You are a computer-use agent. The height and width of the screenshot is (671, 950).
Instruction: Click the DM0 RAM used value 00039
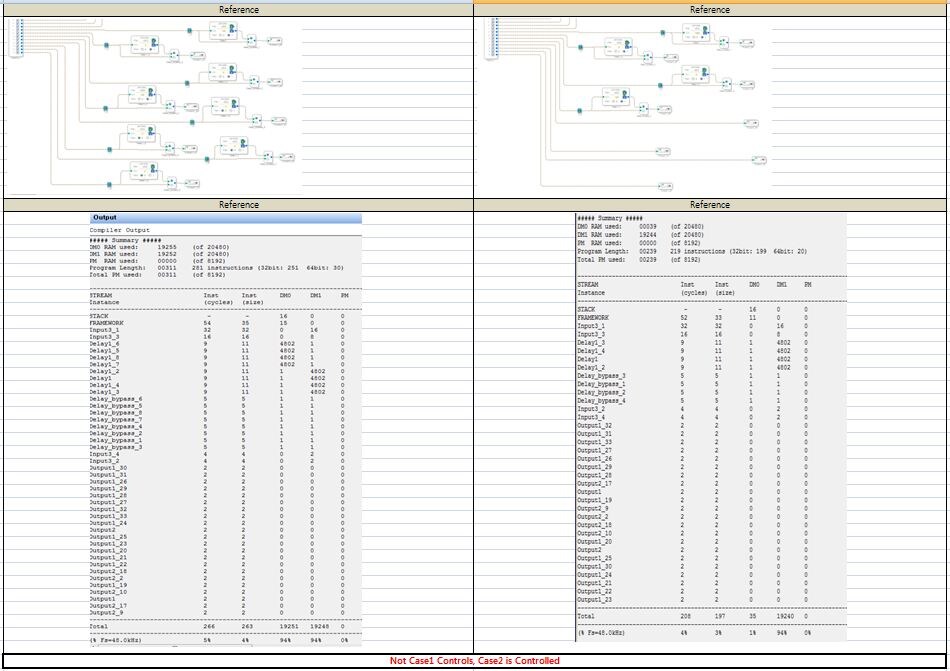click(x=648, y=226)
